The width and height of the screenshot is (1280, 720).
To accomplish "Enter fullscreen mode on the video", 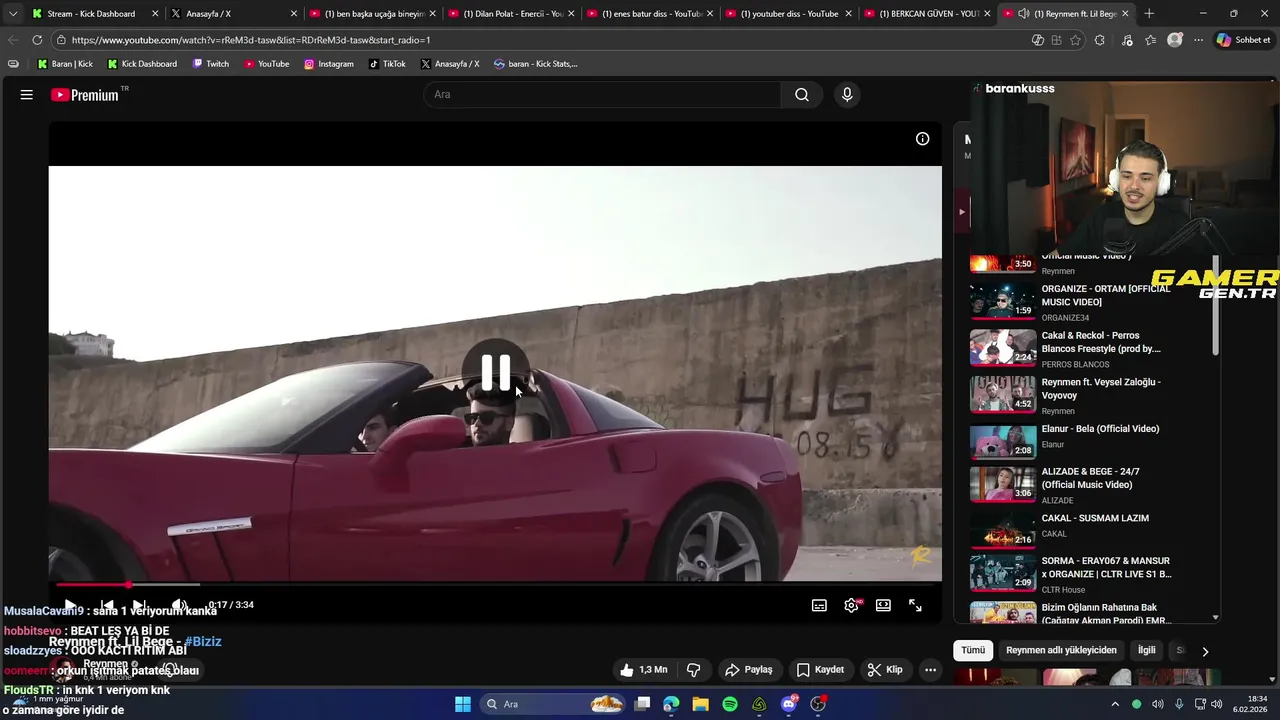I will (915, 605).
